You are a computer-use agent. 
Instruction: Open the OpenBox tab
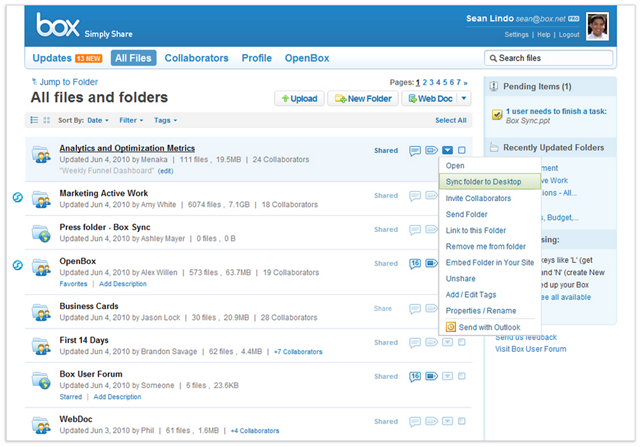[x=307, y=58]
